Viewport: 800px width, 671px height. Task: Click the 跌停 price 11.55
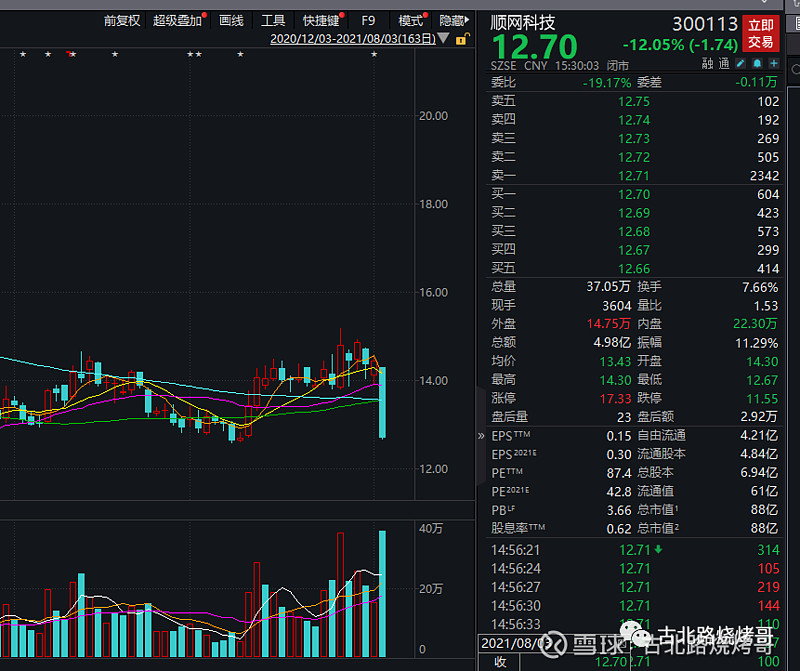(762, 399)
